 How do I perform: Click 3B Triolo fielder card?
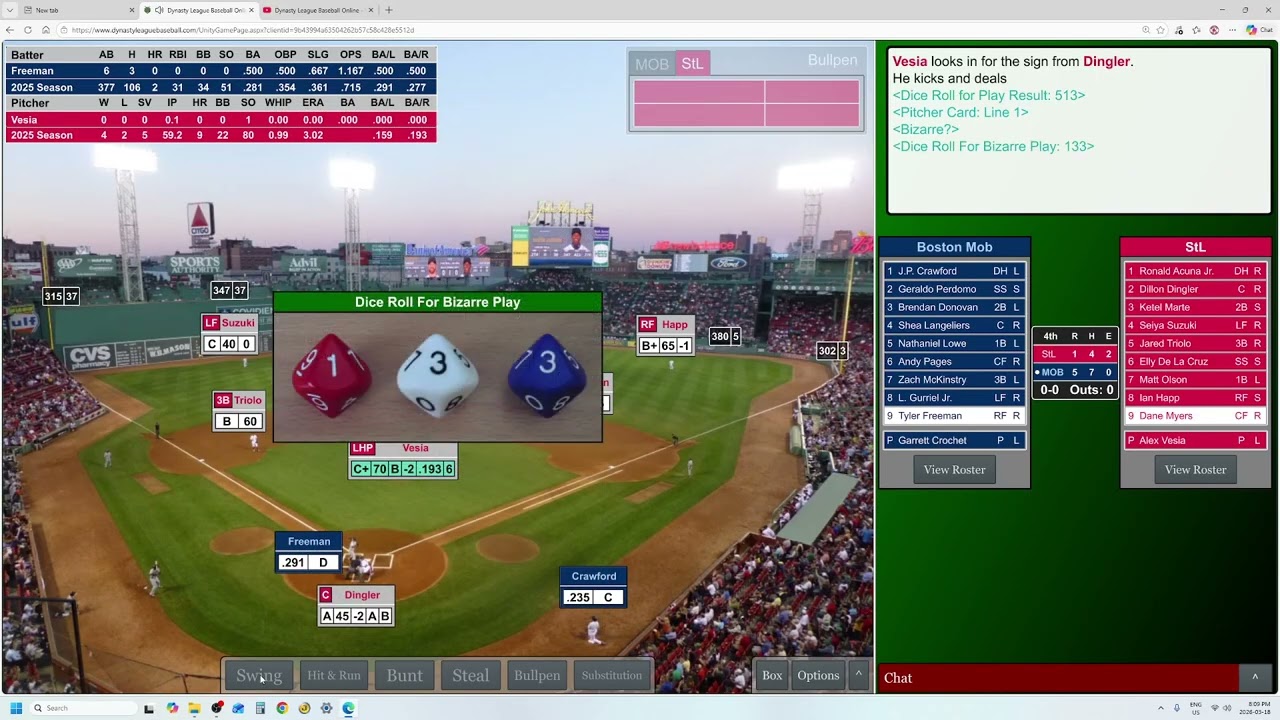pos(238,411)
